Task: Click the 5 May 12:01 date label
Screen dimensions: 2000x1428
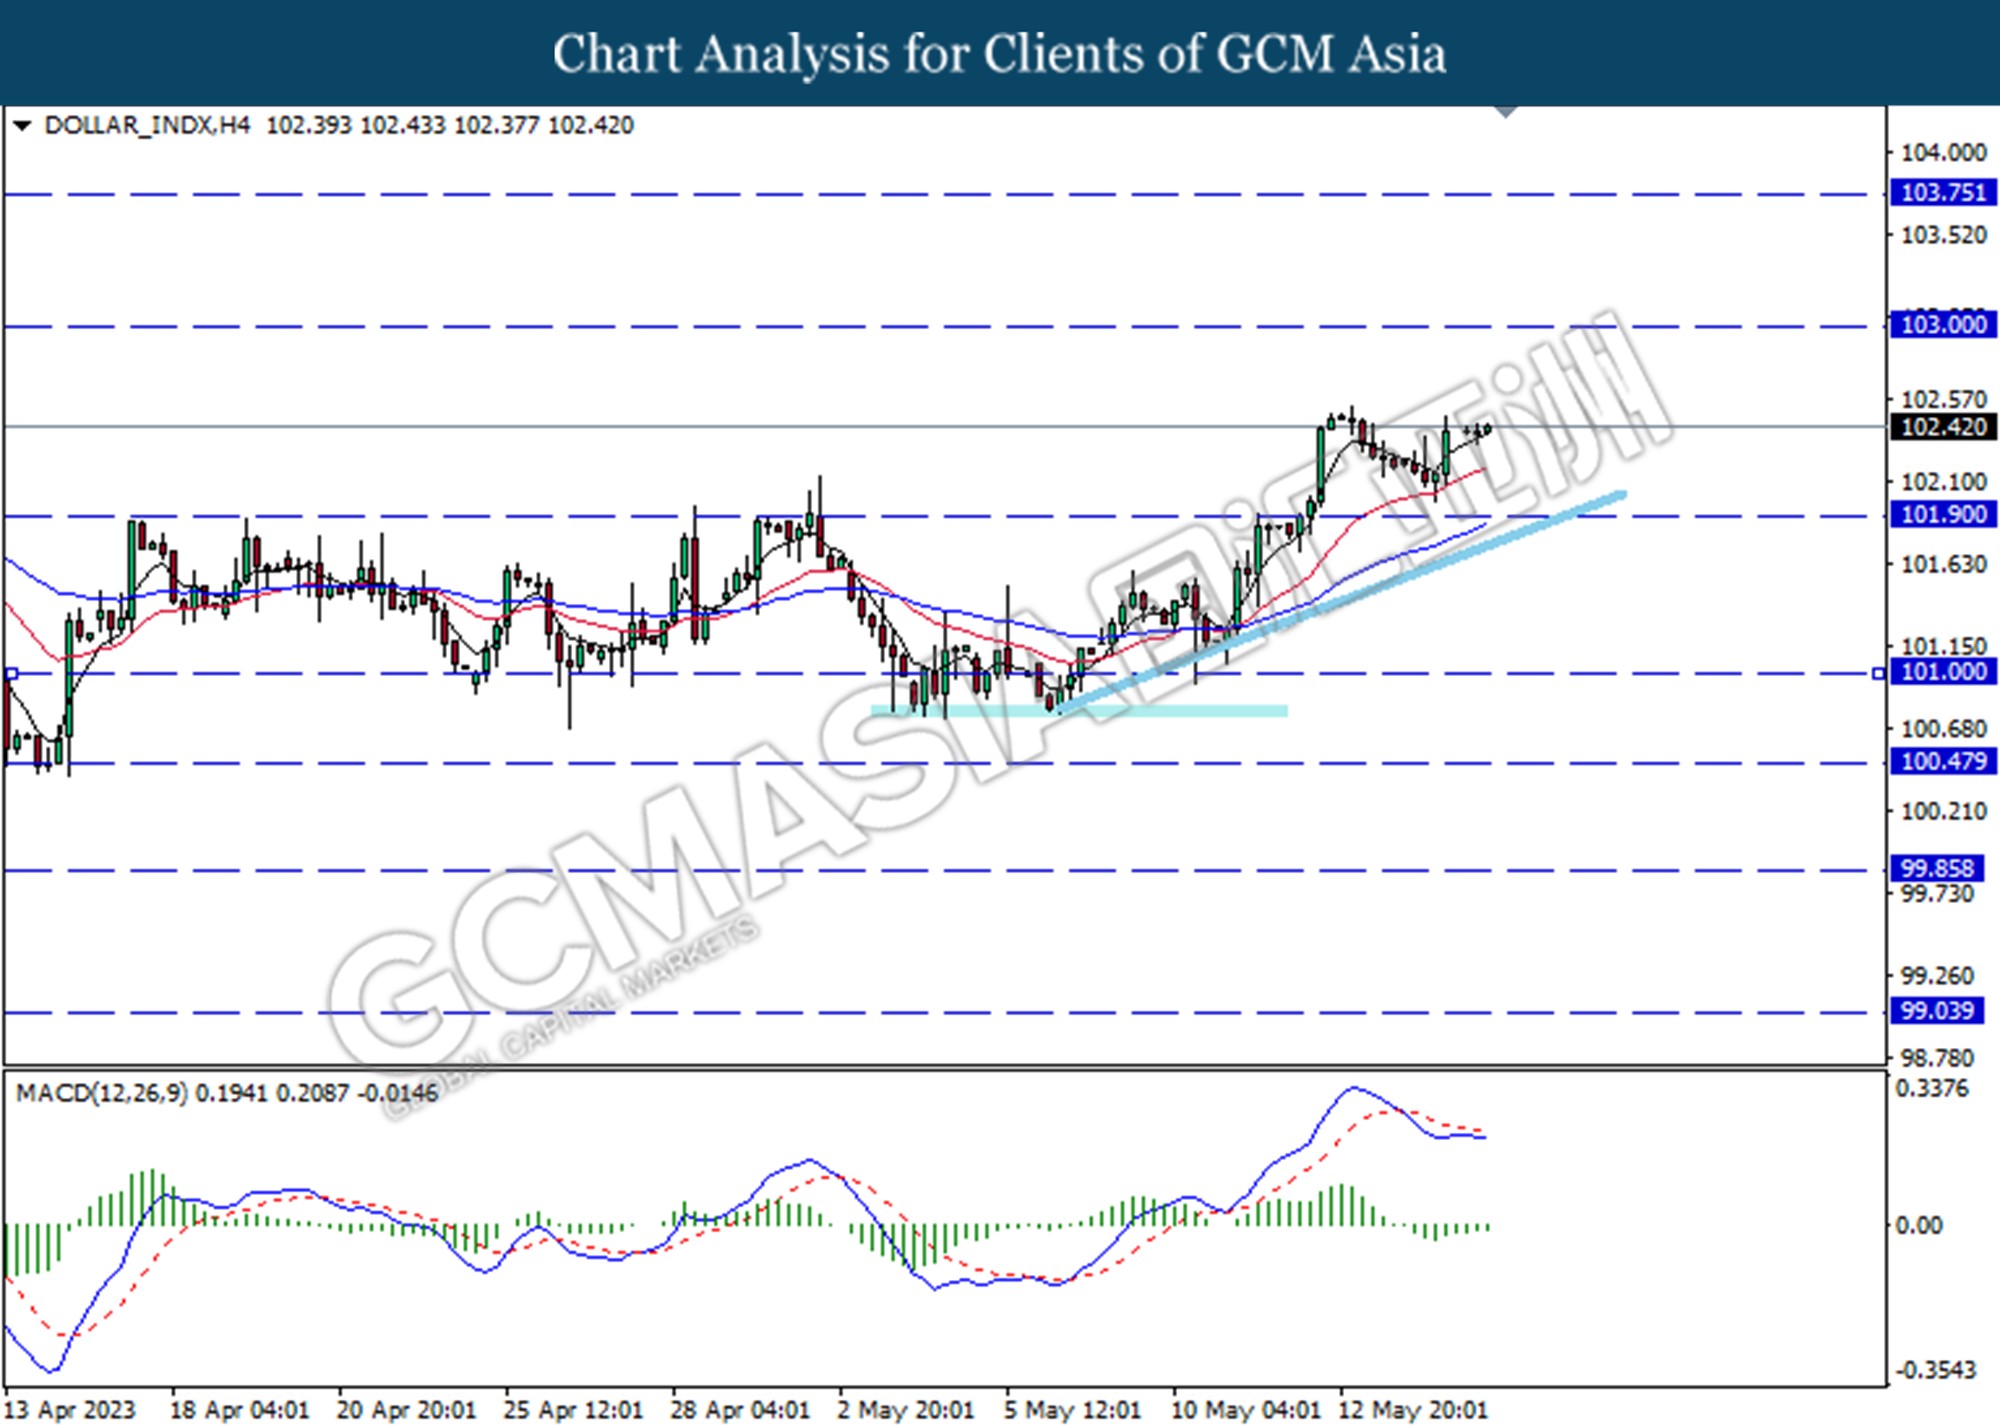Action: click(1072, 1410)
